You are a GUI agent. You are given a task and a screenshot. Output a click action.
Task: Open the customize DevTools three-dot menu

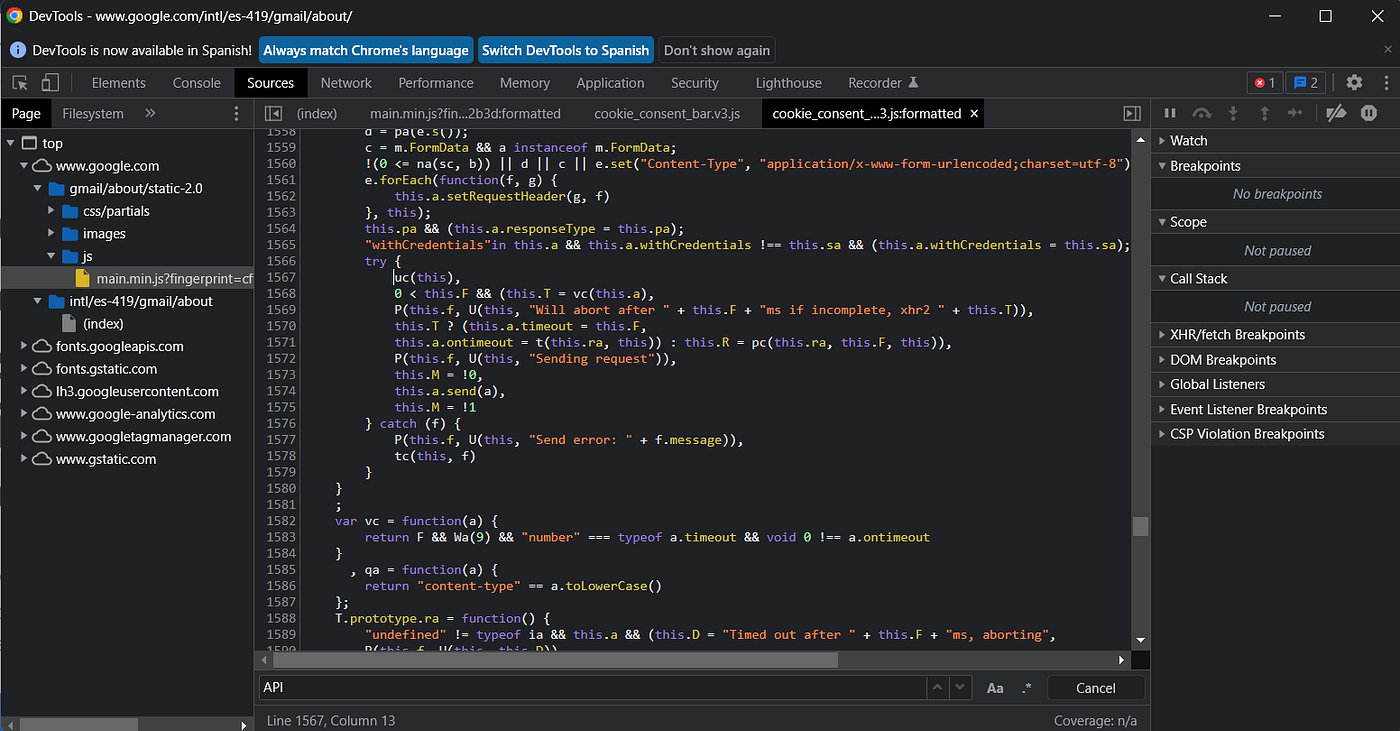1384,83
